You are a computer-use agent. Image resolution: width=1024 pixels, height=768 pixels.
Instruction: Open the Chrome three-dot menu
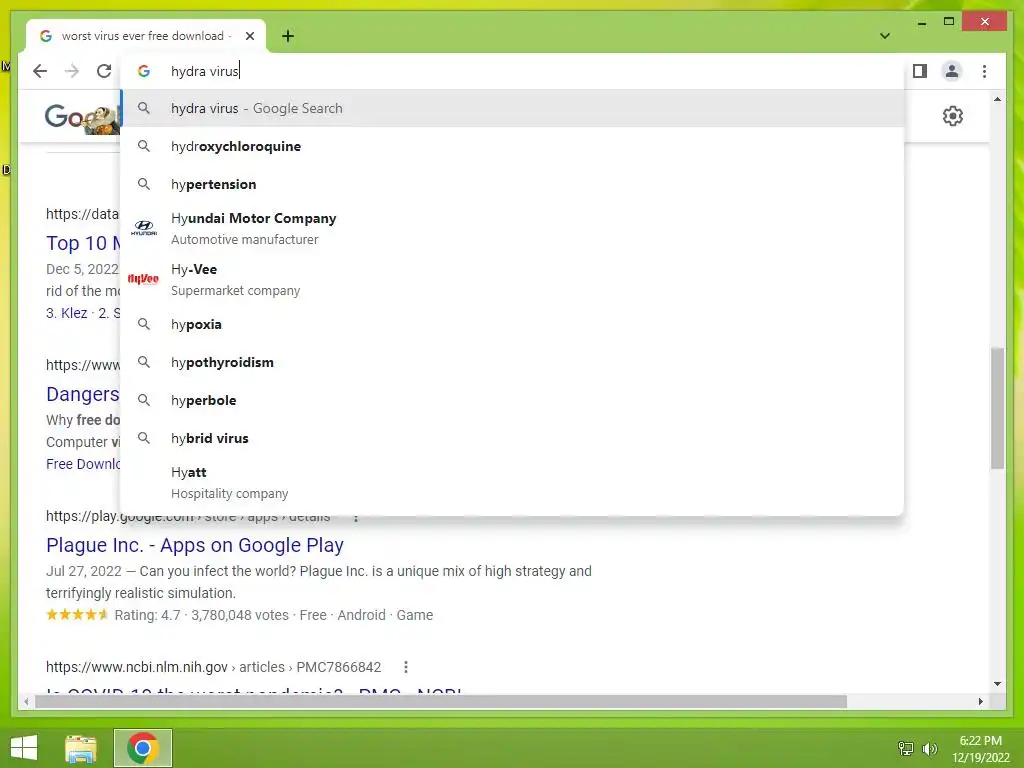984,71
